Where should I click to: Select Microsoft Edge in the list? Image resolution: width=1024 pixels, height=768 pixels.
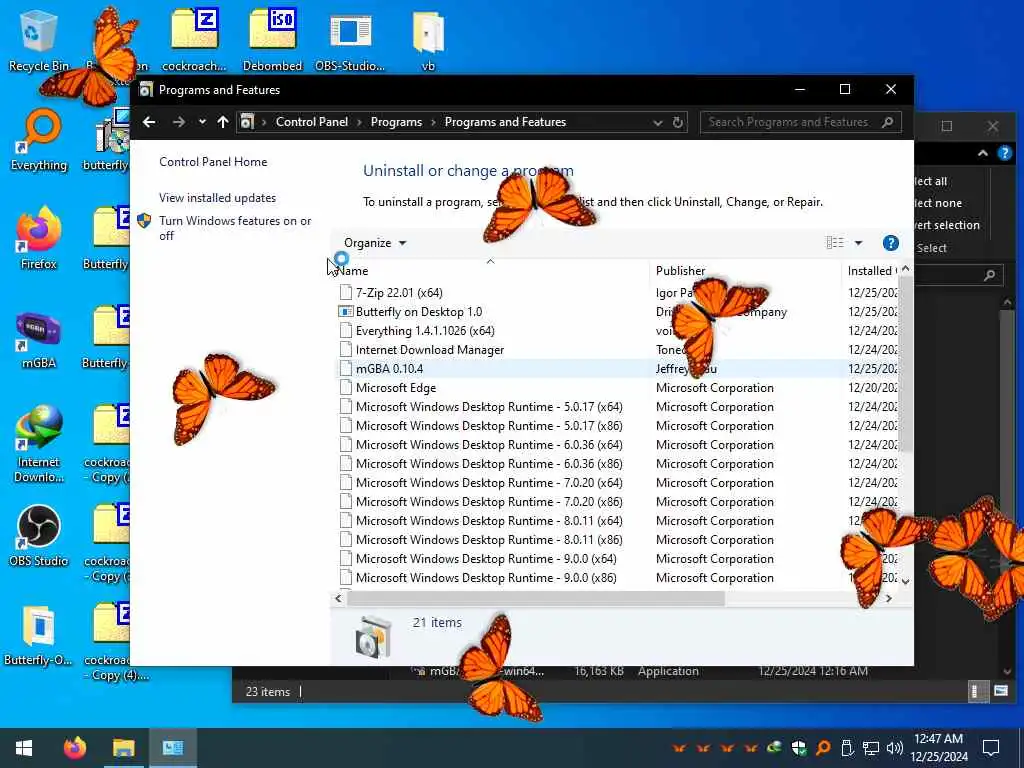tap(396, 387)
